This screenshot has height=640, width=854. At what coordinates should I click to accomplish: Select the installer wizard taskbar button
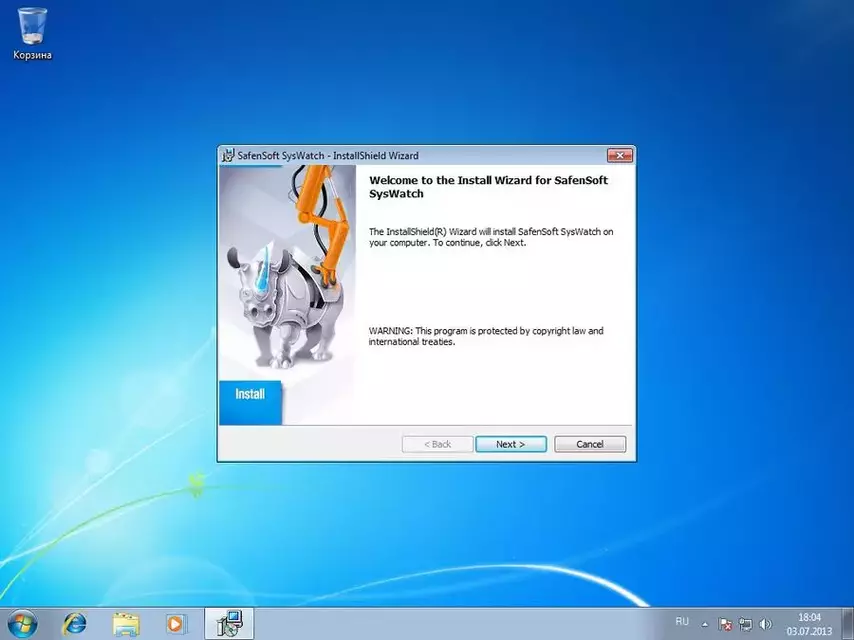[x=229, y=624]
